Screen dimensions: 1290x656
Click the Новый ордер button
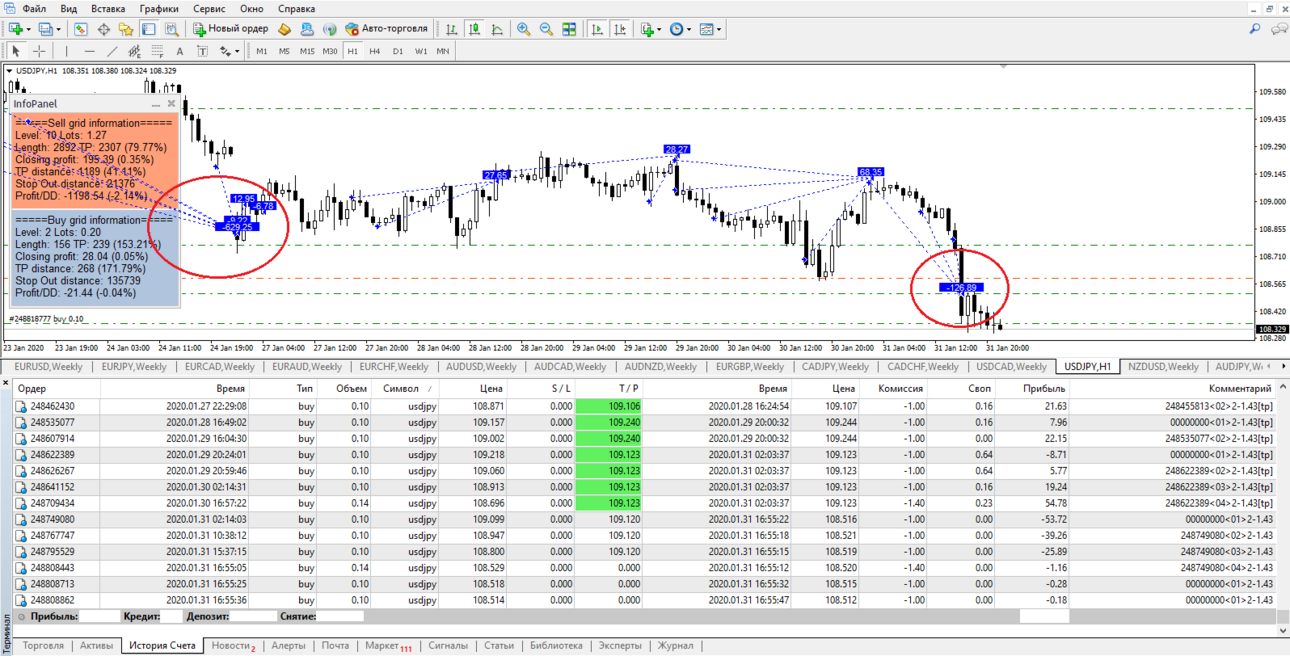point(231,29)
